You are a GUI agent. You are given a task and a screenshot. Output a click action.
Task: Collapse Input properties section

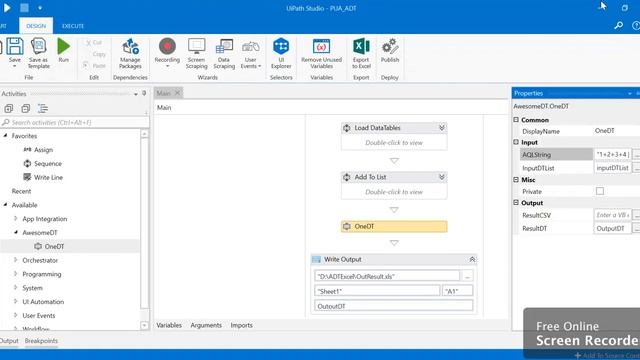tap(516, 142)
